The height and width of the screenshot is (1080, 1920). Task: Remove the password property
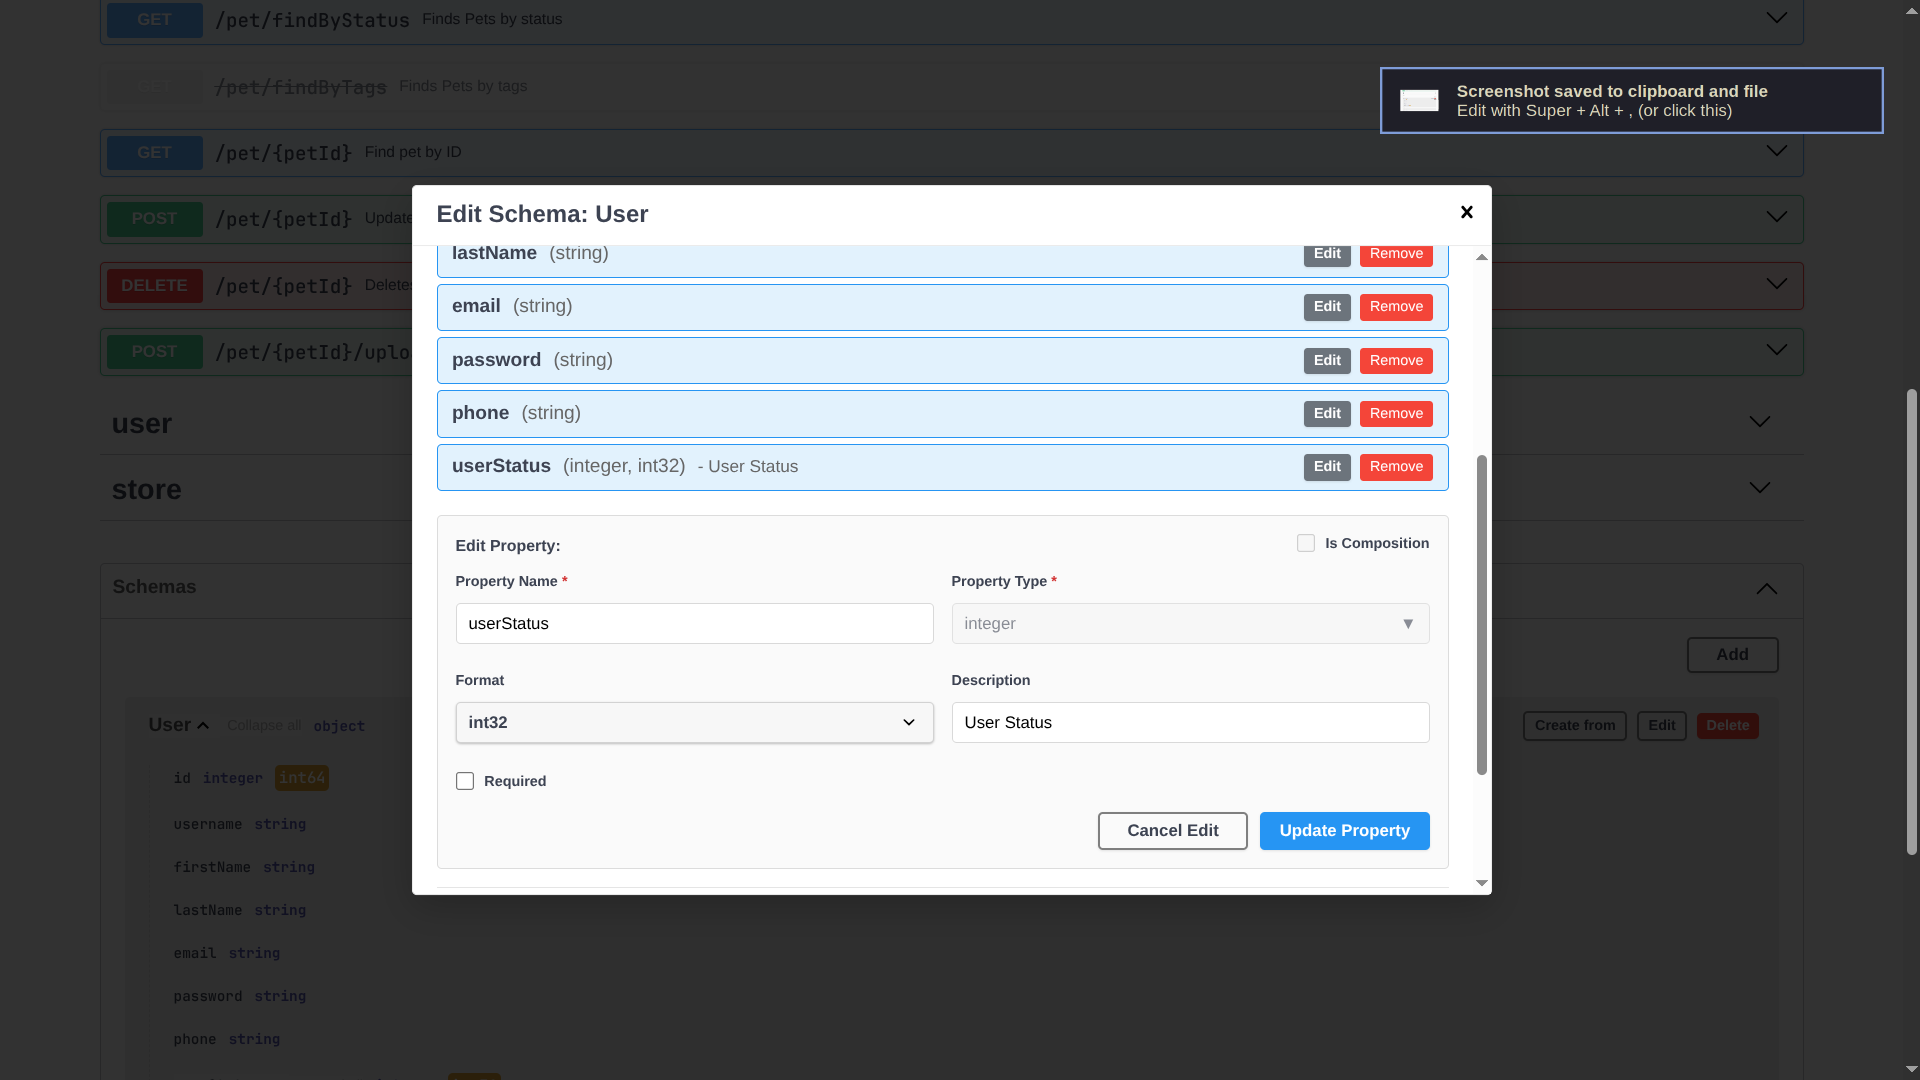pos(1396,361)
